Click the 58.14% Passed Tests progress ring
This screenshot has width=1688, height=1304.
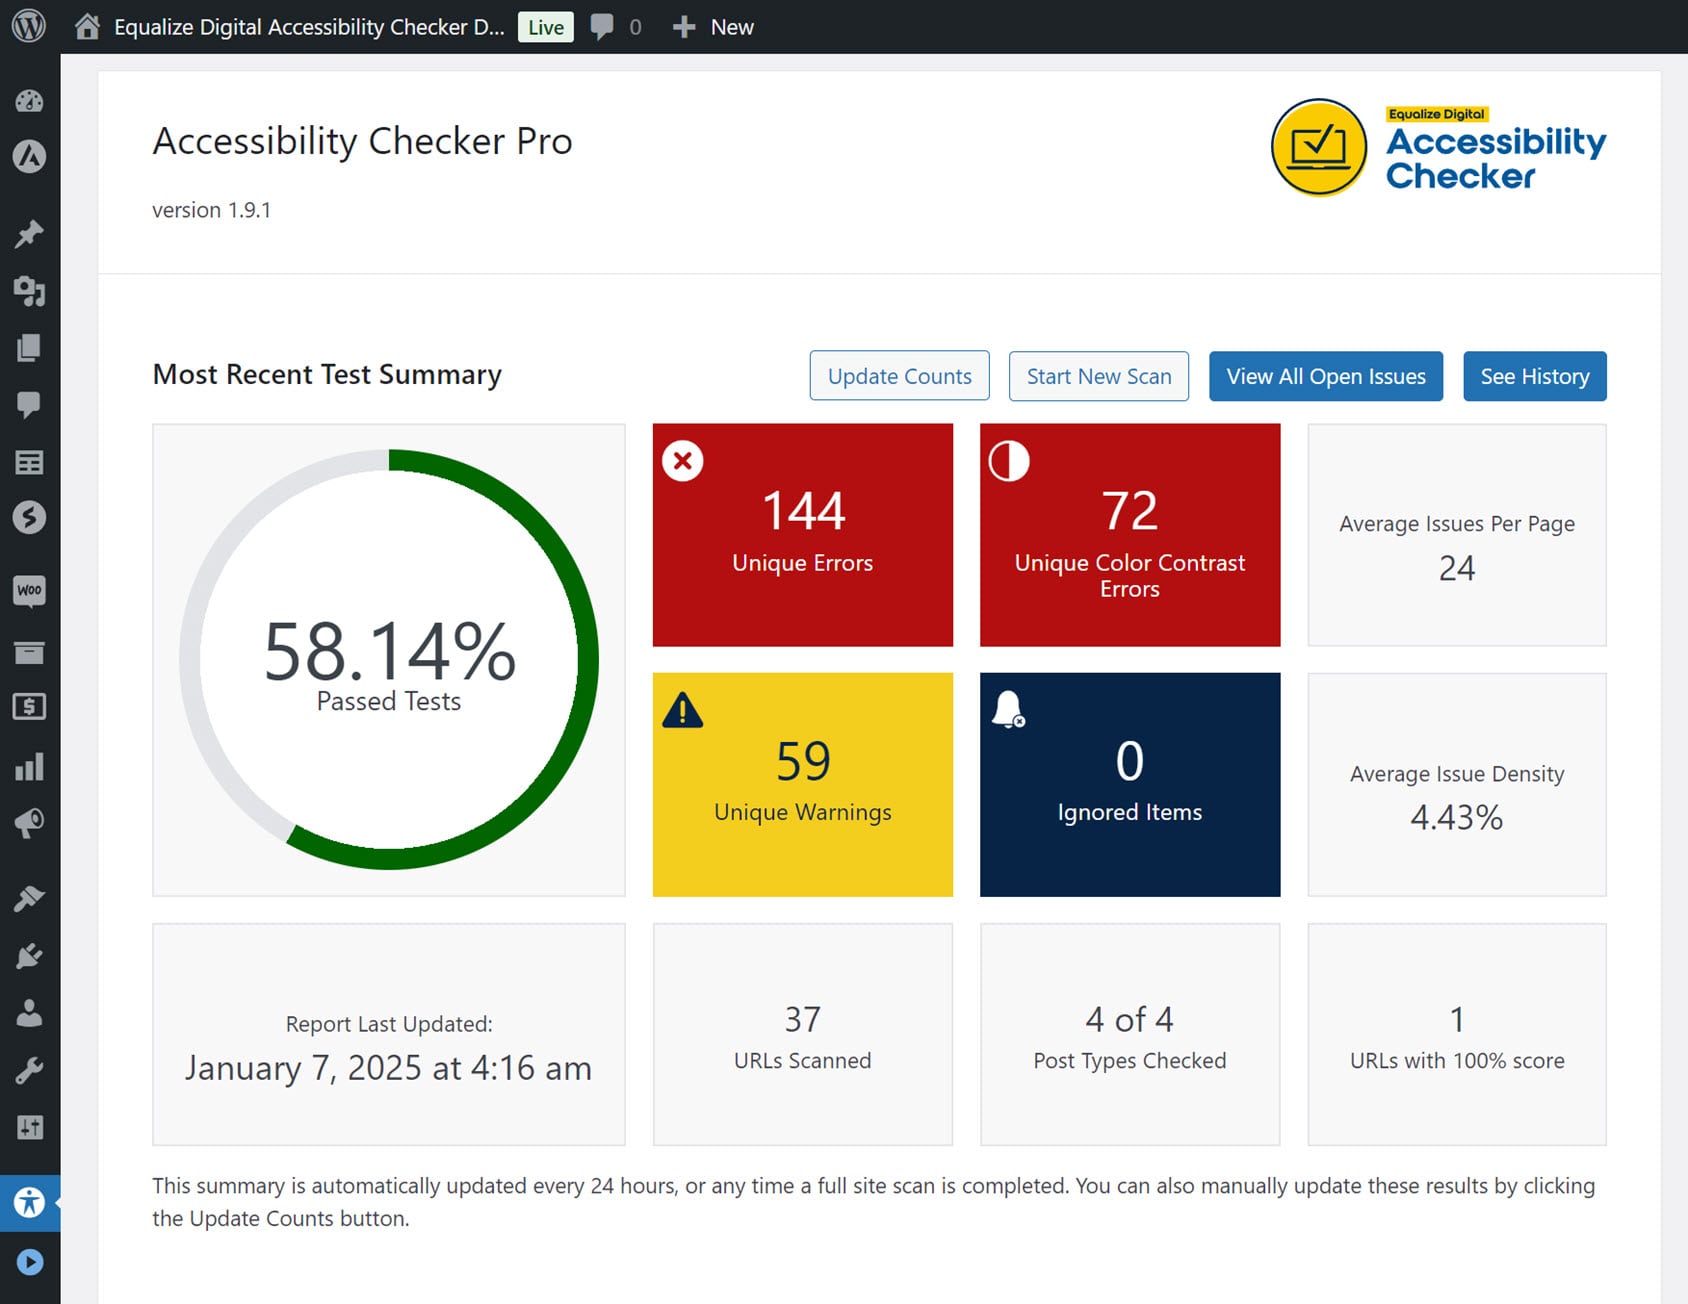pyautogui.click(x=389, y=660)
